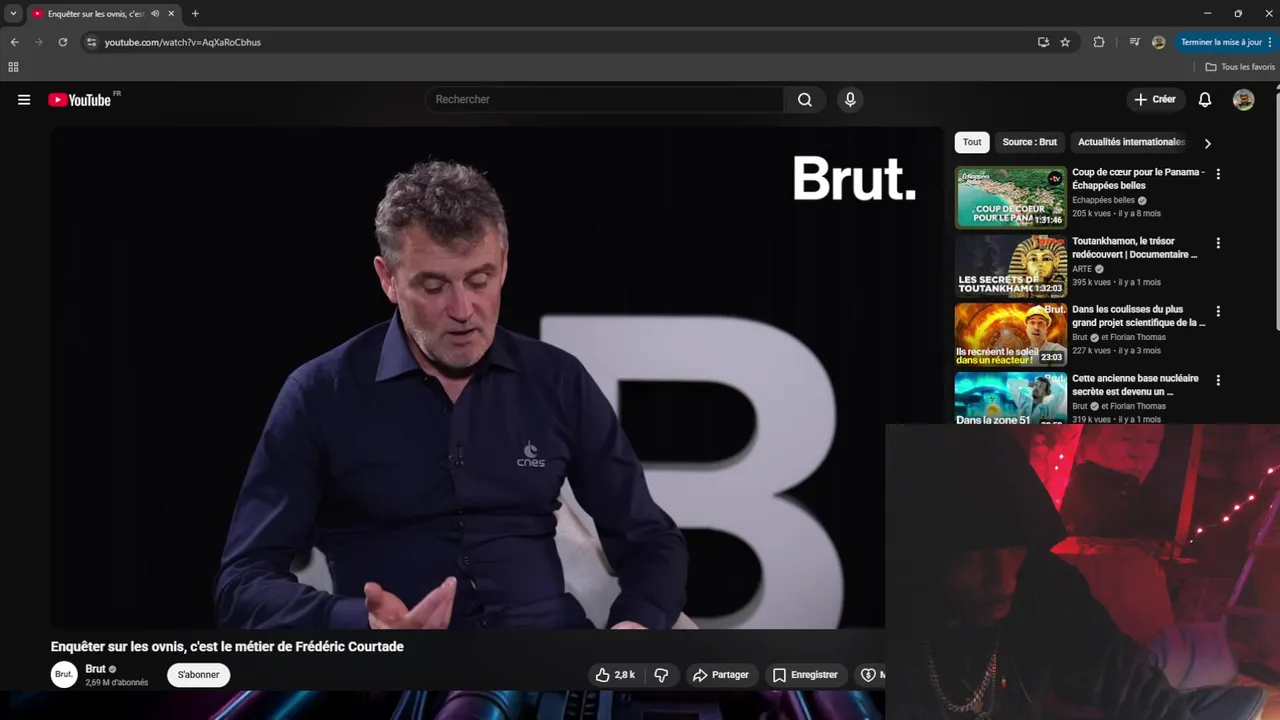Click the Toutankhamon, le trésor redécouvert title

coord(1134,248)
